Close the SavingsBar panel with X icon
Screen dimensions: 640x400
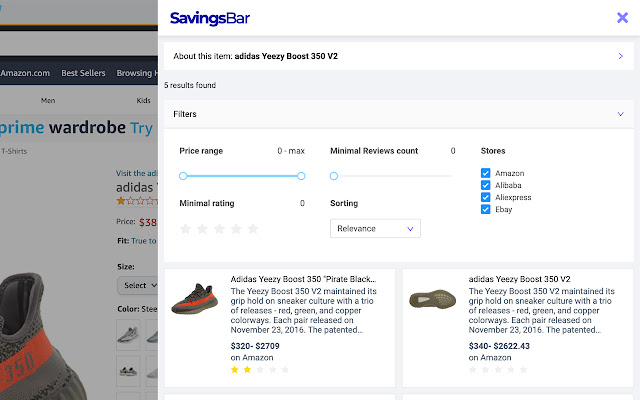pyautogui.click(x=622, y=18)
